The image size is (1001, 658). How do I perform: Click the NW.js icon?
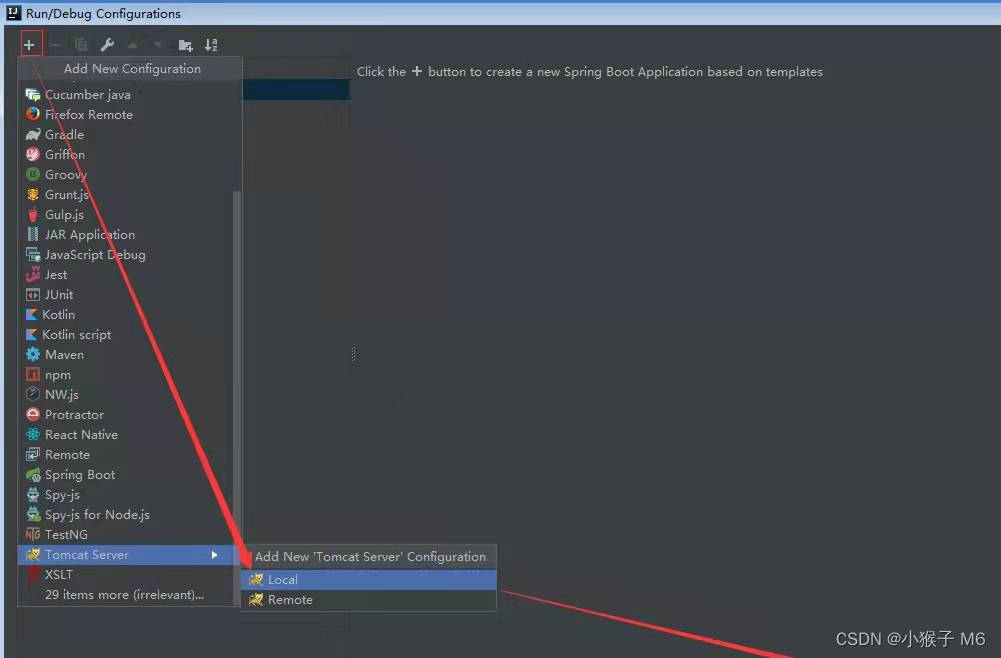tap(33, 394)
